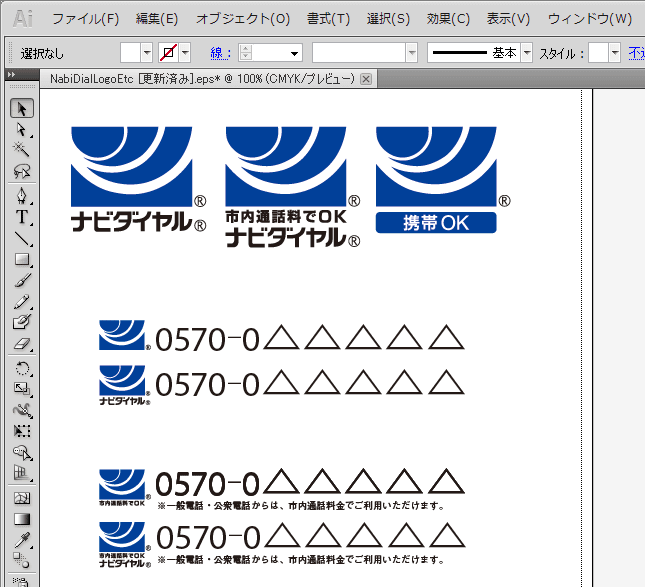This screenshot has height=587, width=645.
Task: Open the variable width profile dropdown arrow
Action: pos(412,53)
